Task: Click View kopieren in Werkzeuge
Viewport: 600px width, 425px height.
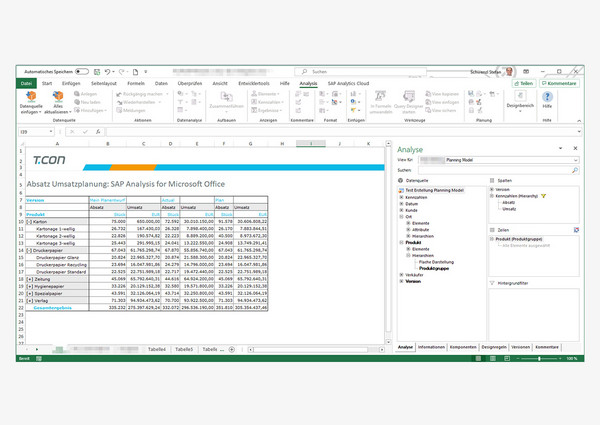Action: coord(442,94)
